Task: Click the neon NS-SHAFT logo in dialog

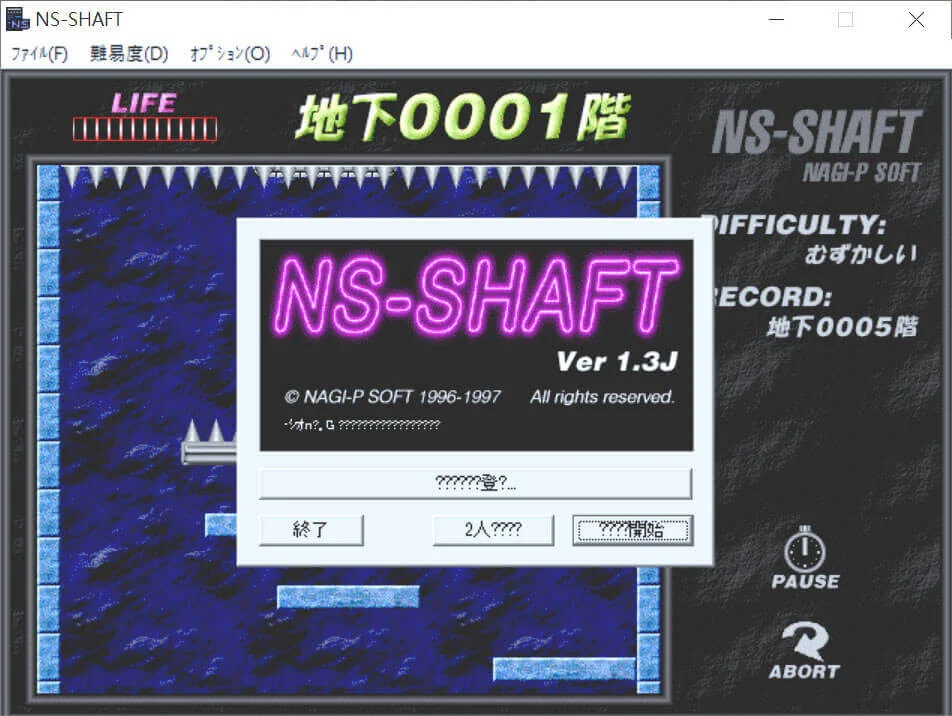Action: click(476, 296)
